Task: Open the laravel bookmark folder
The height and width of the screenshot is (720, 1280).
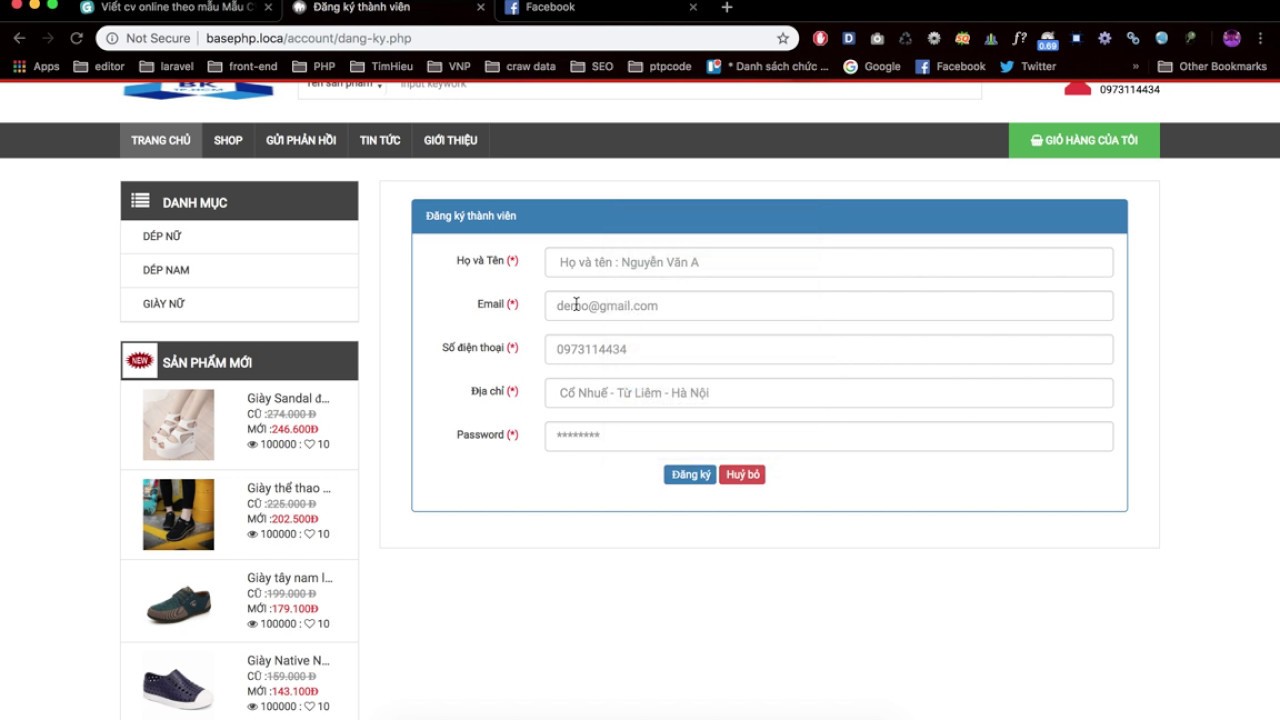Action: point(167,66)
